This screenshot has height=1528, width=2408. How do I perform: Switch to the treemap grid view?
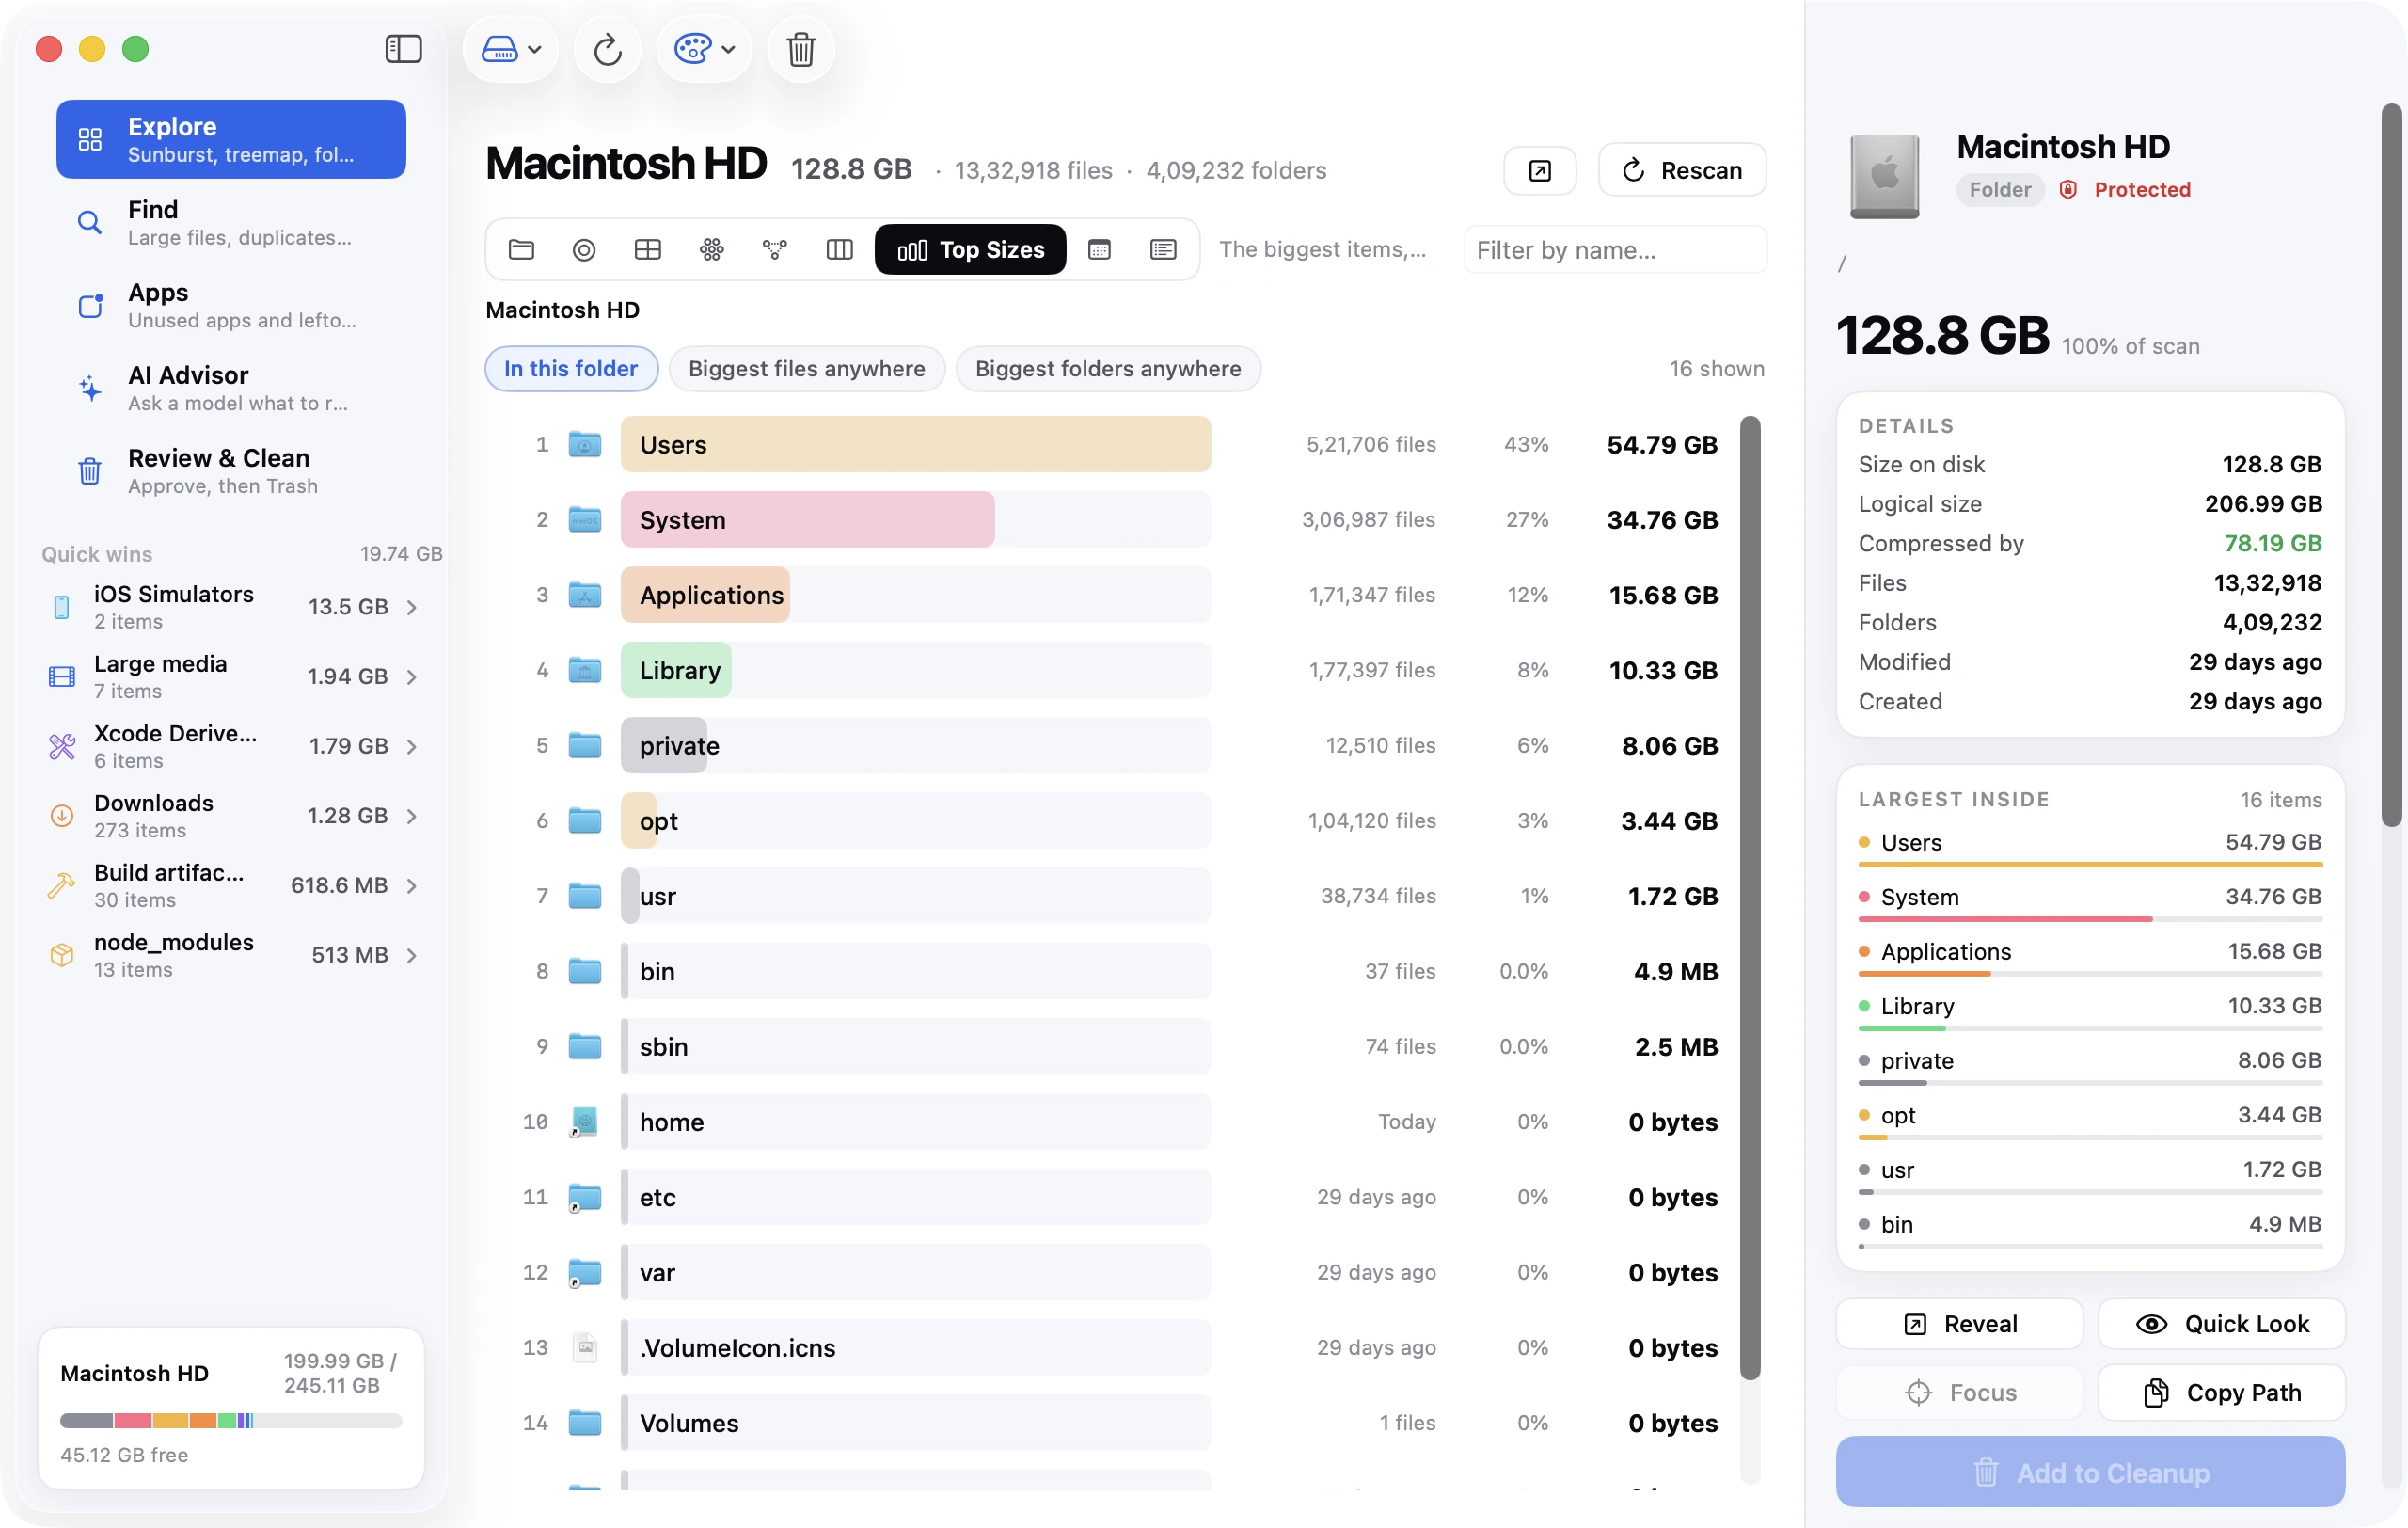[648, 249]
